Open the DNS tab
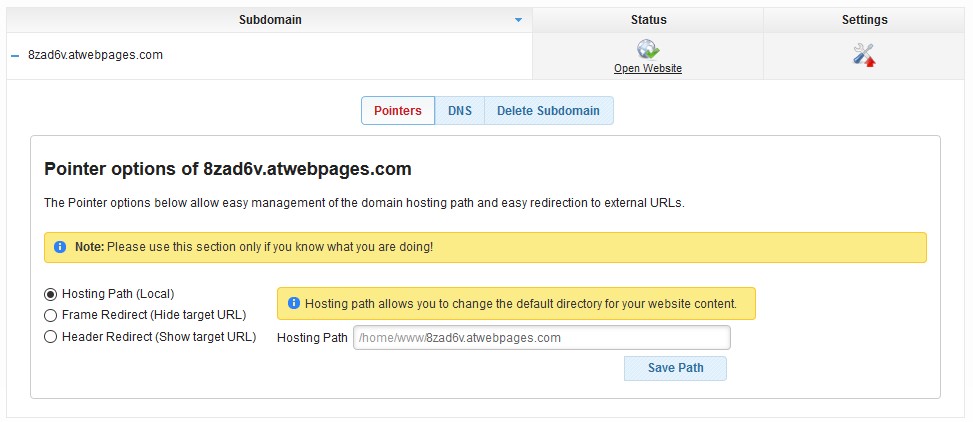973x422 pixels. [x=460, y=111]
